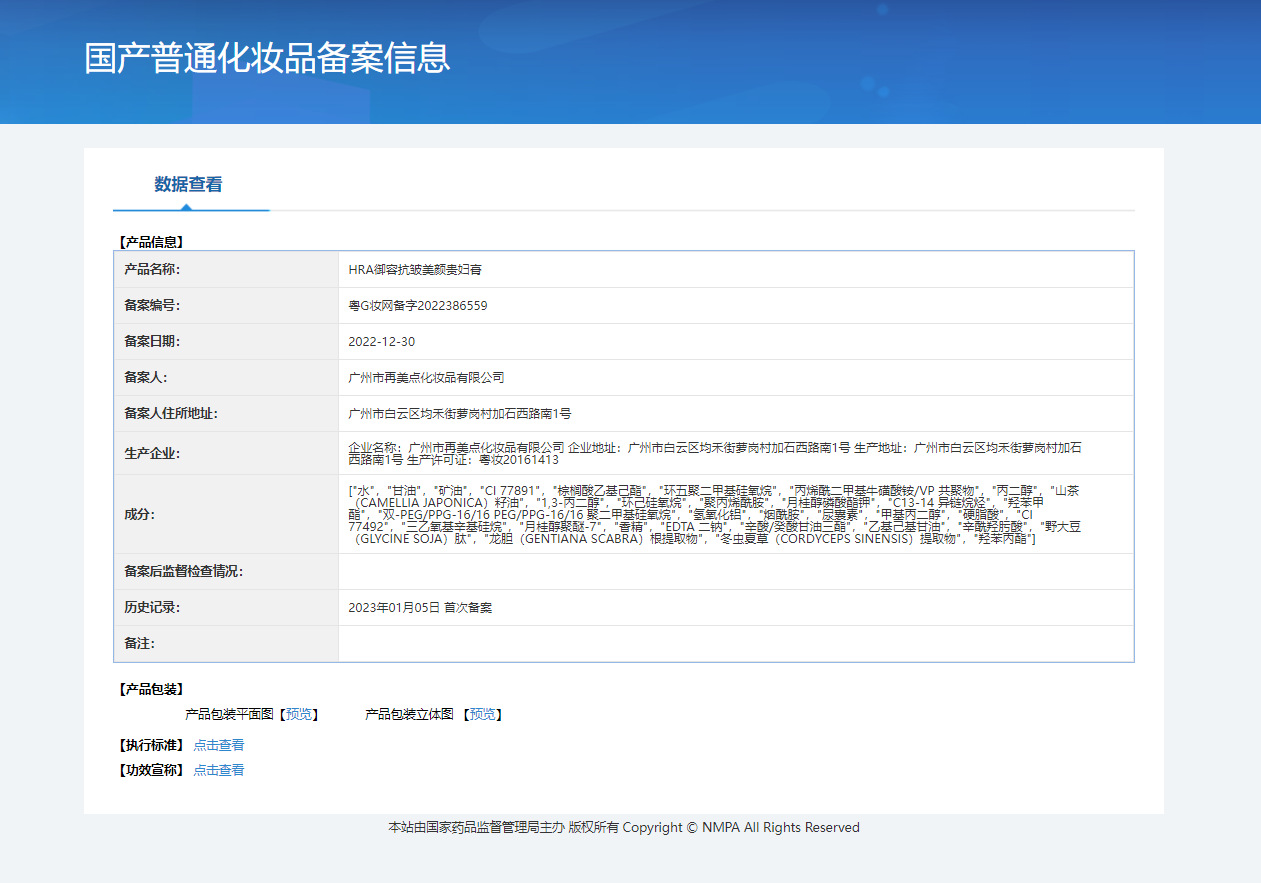This screenshot has width=1261, height=883.
Task: Click 点击查看 next to 执行标准
Action: (219, 744)
